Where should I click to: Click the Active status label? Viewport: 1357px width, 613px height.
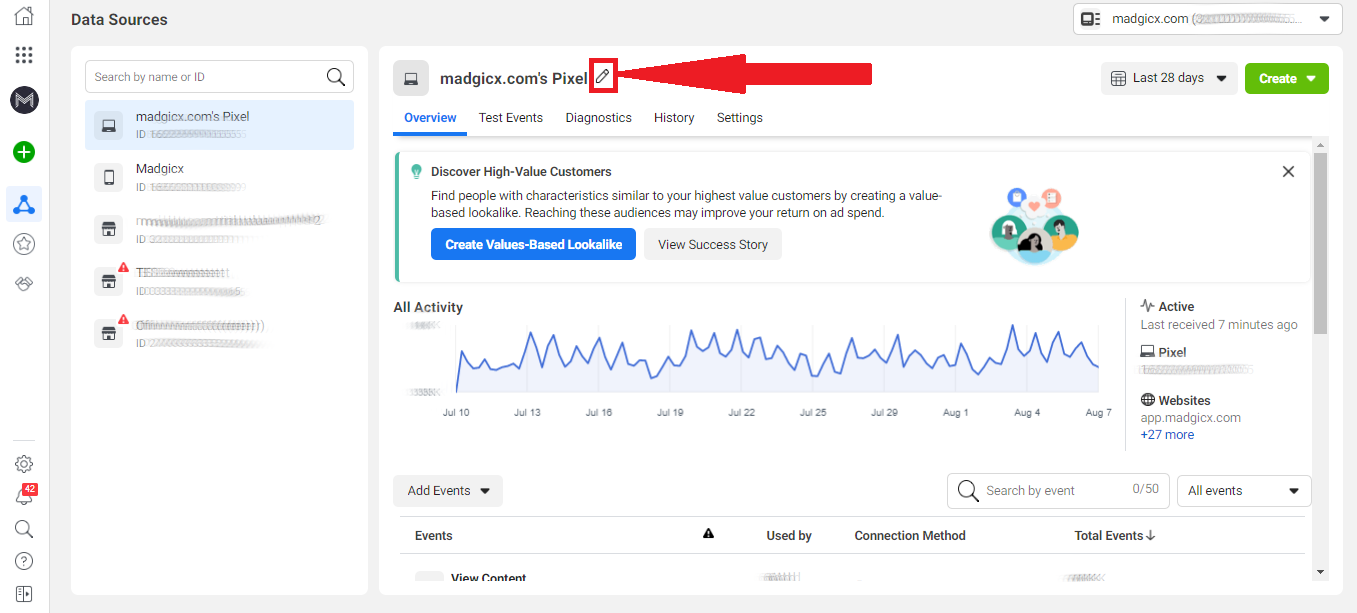(1176, 307)
